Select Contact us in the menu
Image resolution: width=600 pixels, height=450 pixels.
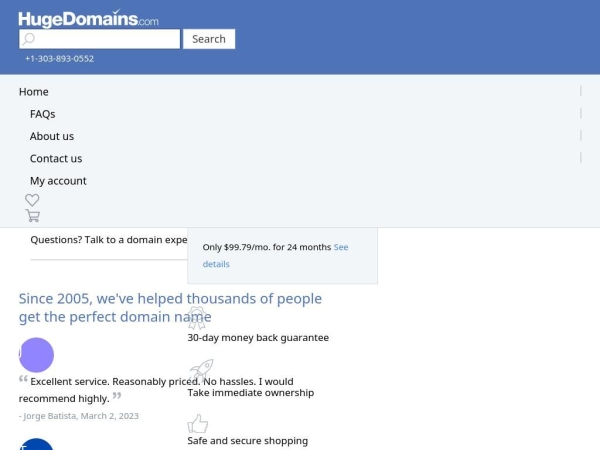(56, 158)
